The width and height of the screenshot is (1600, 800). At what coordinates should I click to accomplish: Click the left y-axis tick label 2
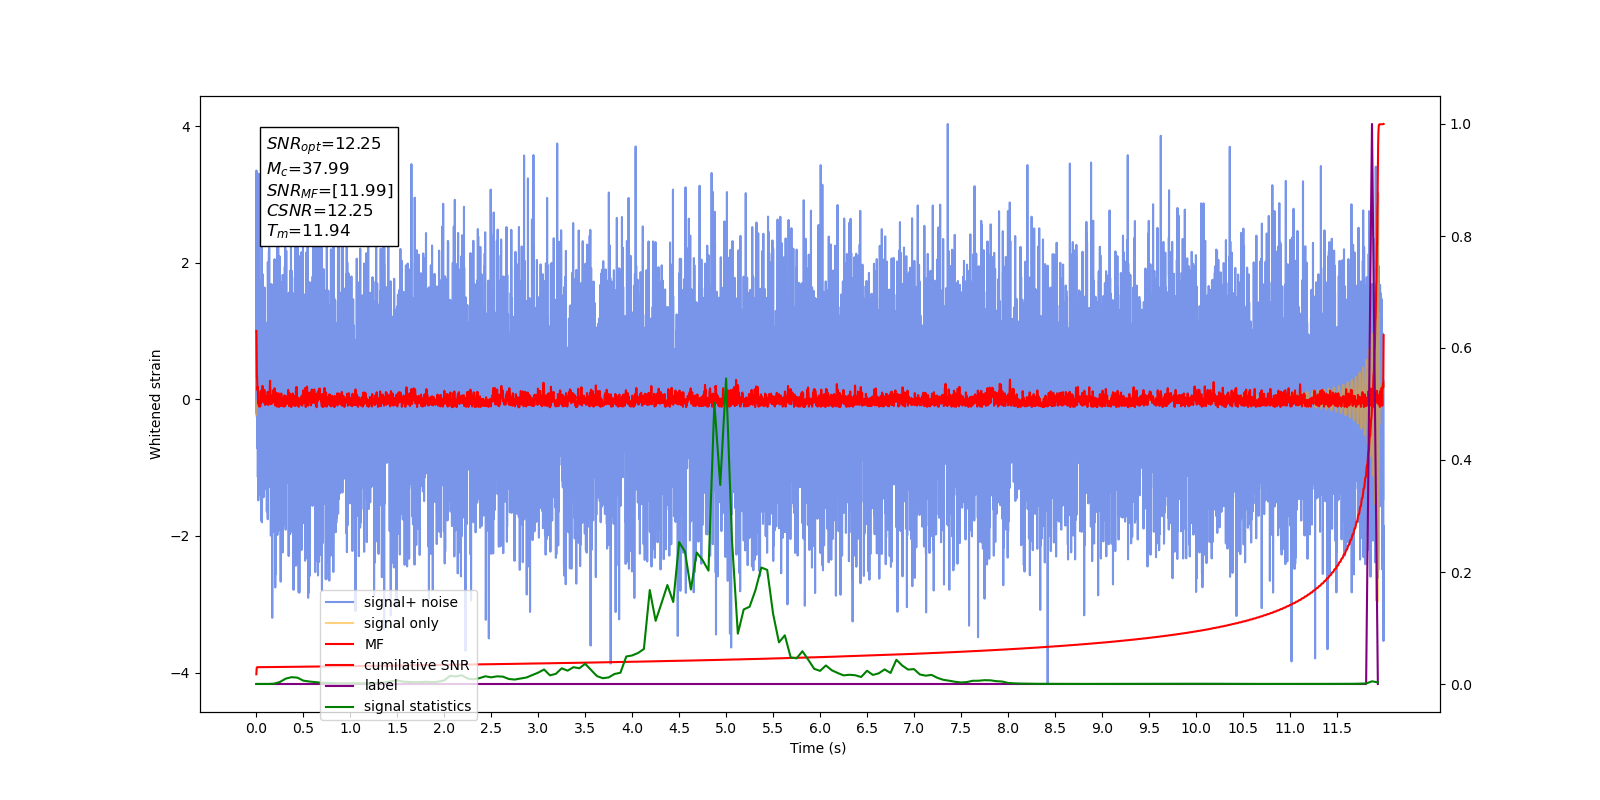point(186,263)
